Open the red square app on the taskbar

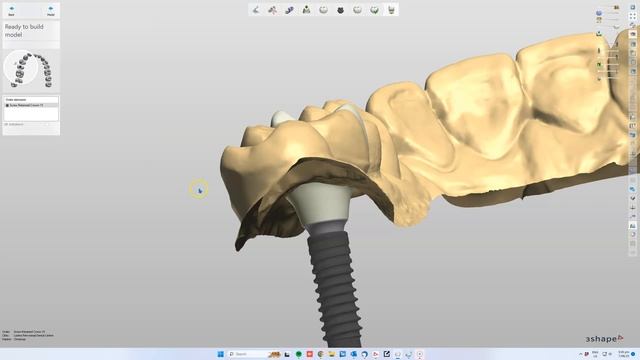(x=310, y=354)
